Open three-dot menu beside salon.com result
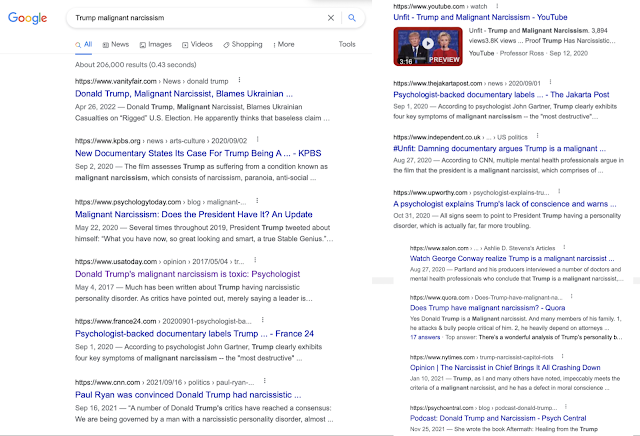This screenshot has height=436, width=640. click(x=564, y=247)
